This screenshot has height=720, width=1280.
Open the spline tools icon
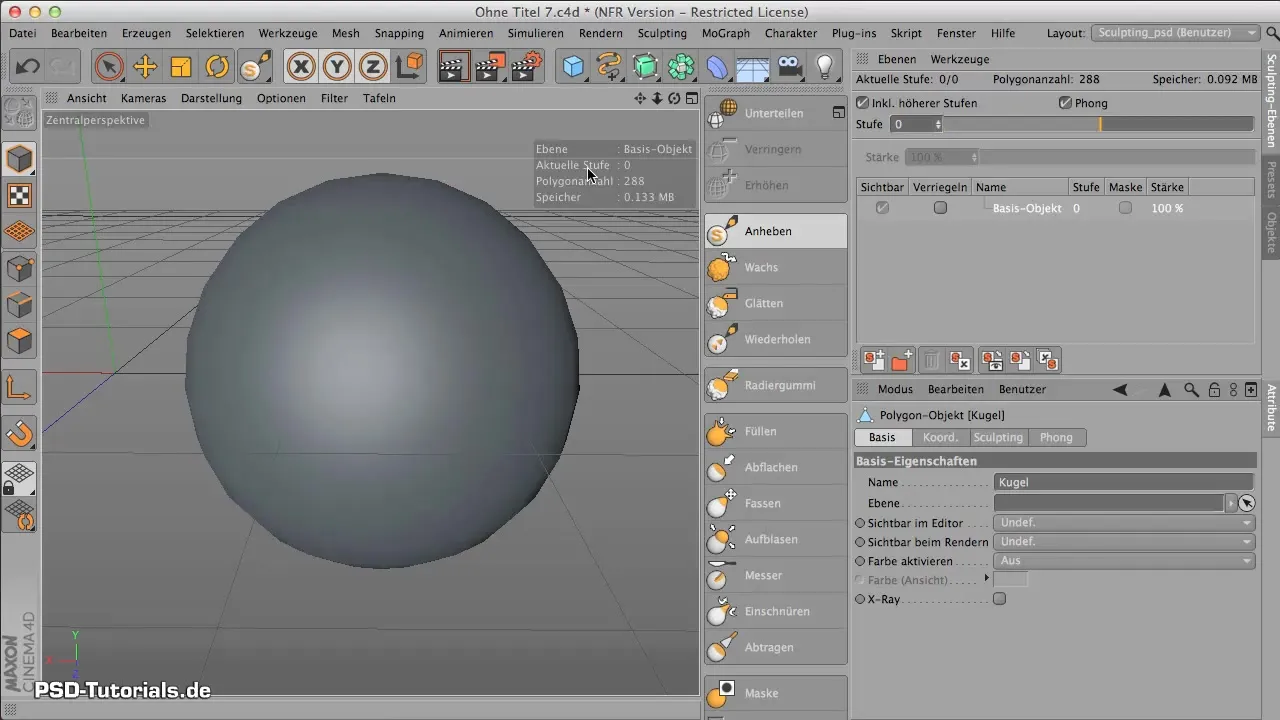tap(609, 67)
